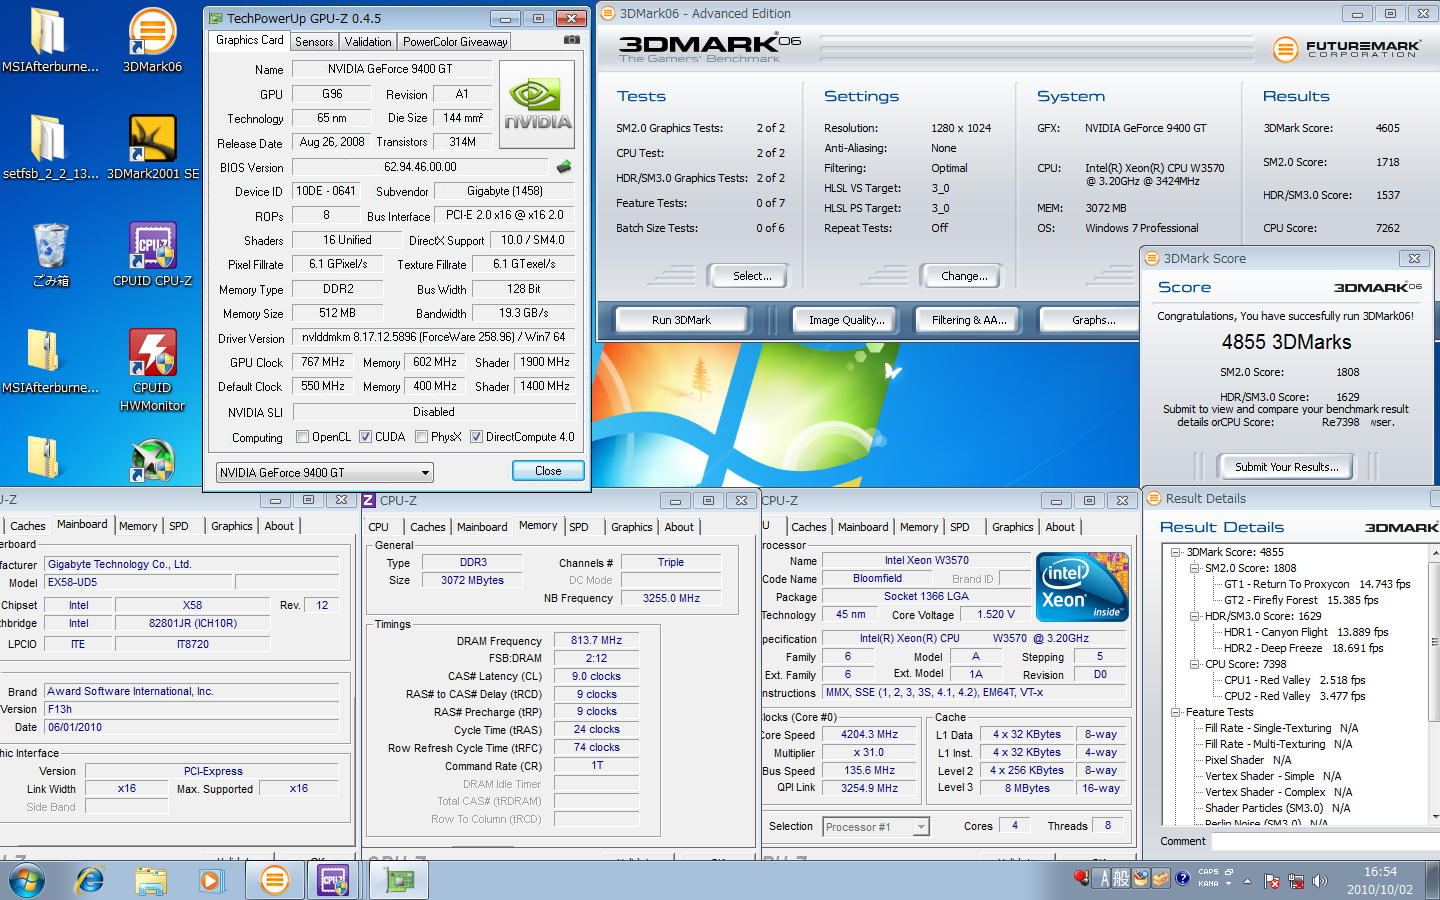The width and height of the screenshot is (1440, 900).
Task: Click the Result Details scrollbar thumb
Action: tap(1436, 641)
